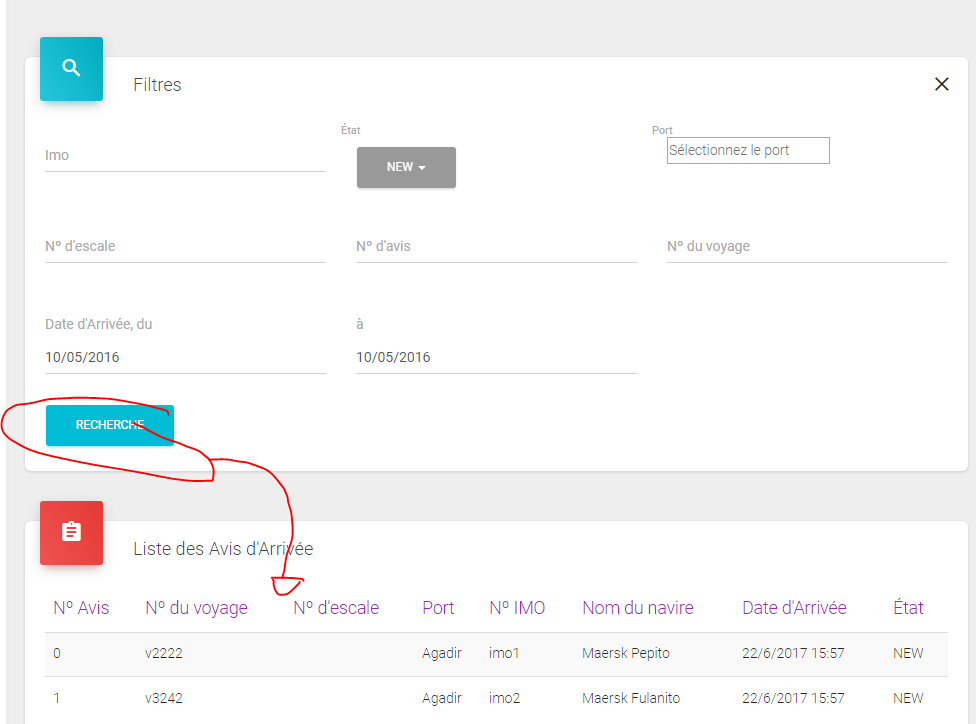Click ship name Maersk Fulanito

pyautogui.click(x=631, y=698)
